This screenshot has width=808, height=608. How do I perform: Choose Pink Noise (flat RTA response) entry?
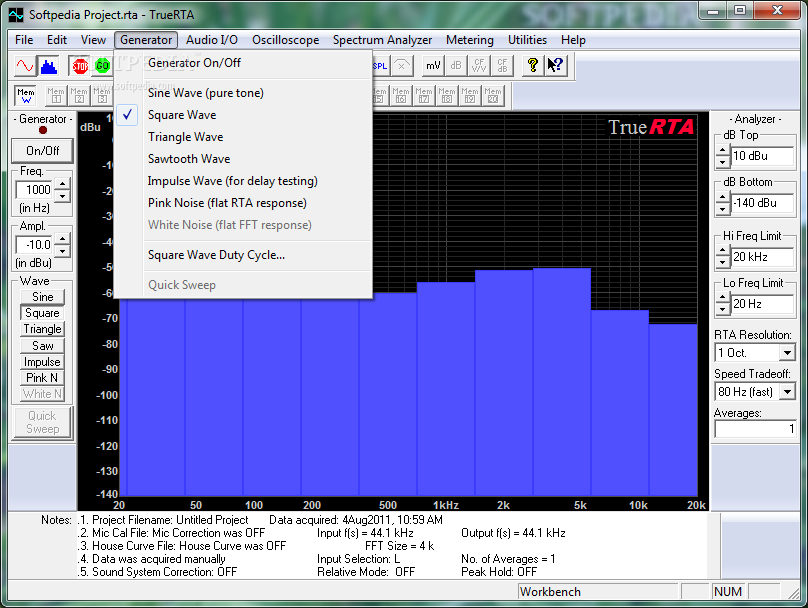pos(243,203)
